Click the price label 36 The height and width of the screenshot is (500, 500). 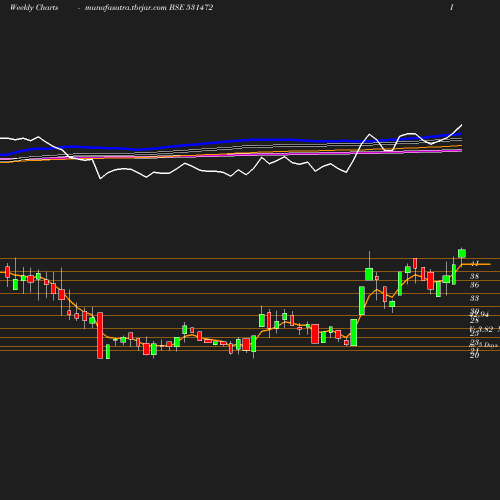475,285
